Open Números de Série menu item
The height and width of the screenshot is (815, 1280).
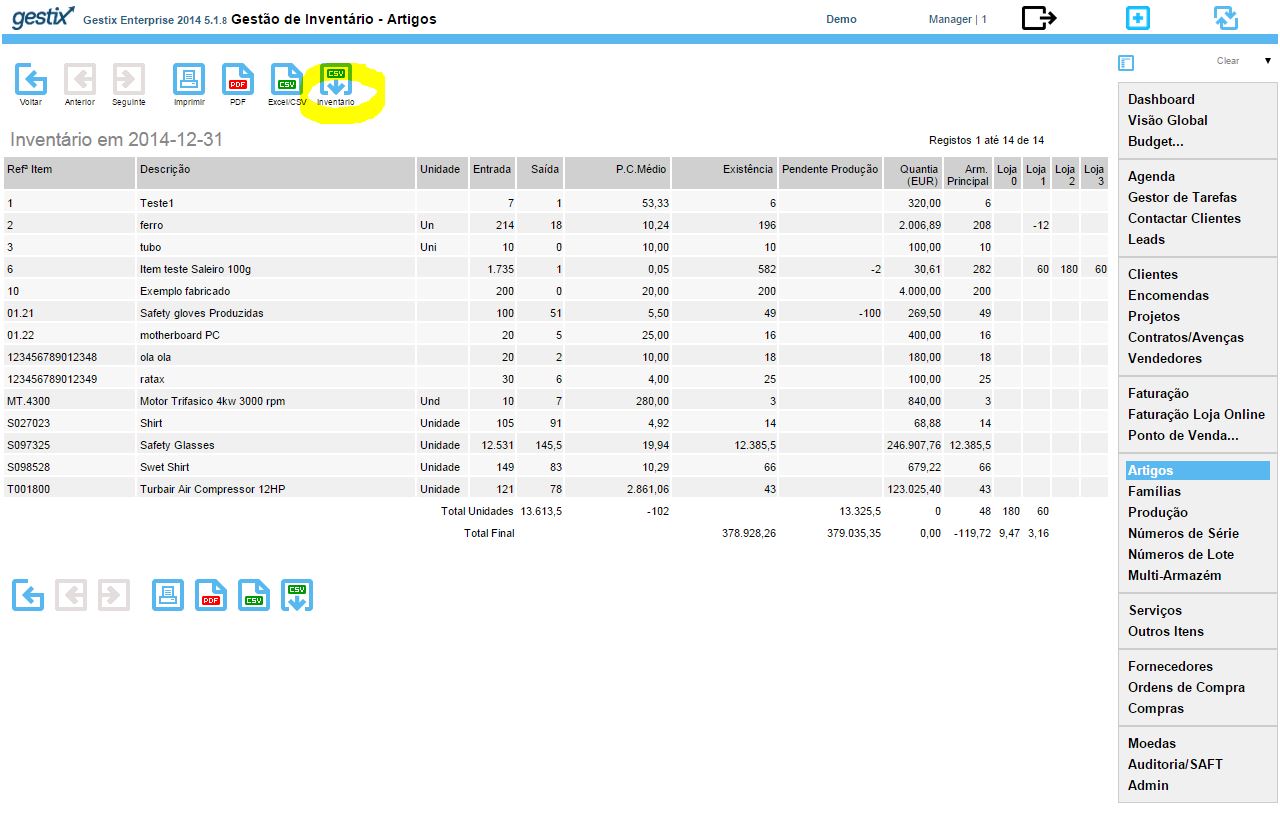(1183, 533)
